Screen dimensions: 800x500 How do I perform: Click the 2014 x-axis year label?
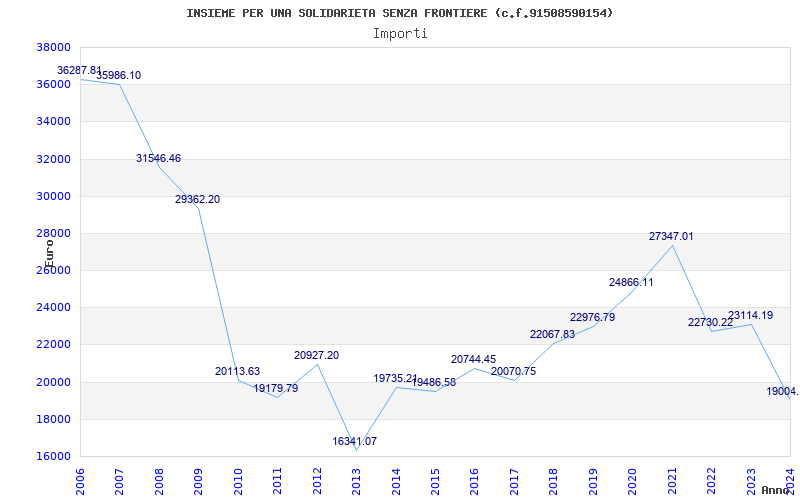395,482
